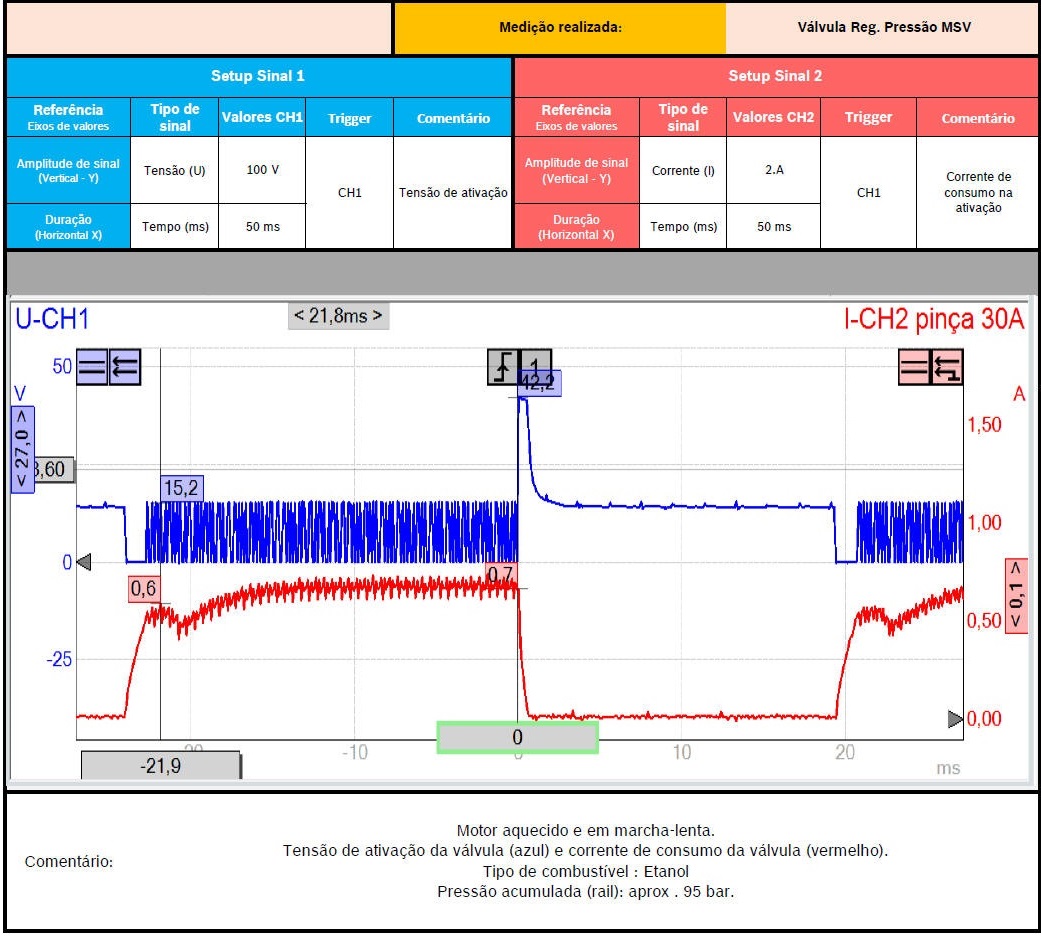Click the blue 27,0 voltage difference indicator
This screenshot has width=1041, height=942.
20,448
